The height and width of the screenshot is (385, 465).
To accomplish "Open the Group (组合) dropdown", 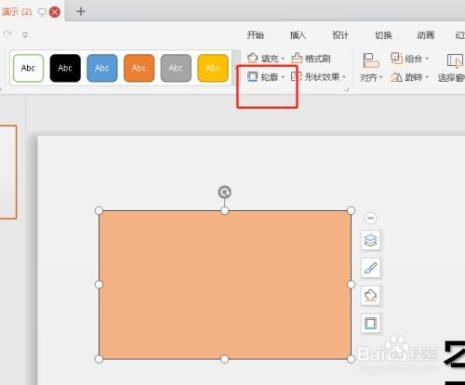I will 410,58.
